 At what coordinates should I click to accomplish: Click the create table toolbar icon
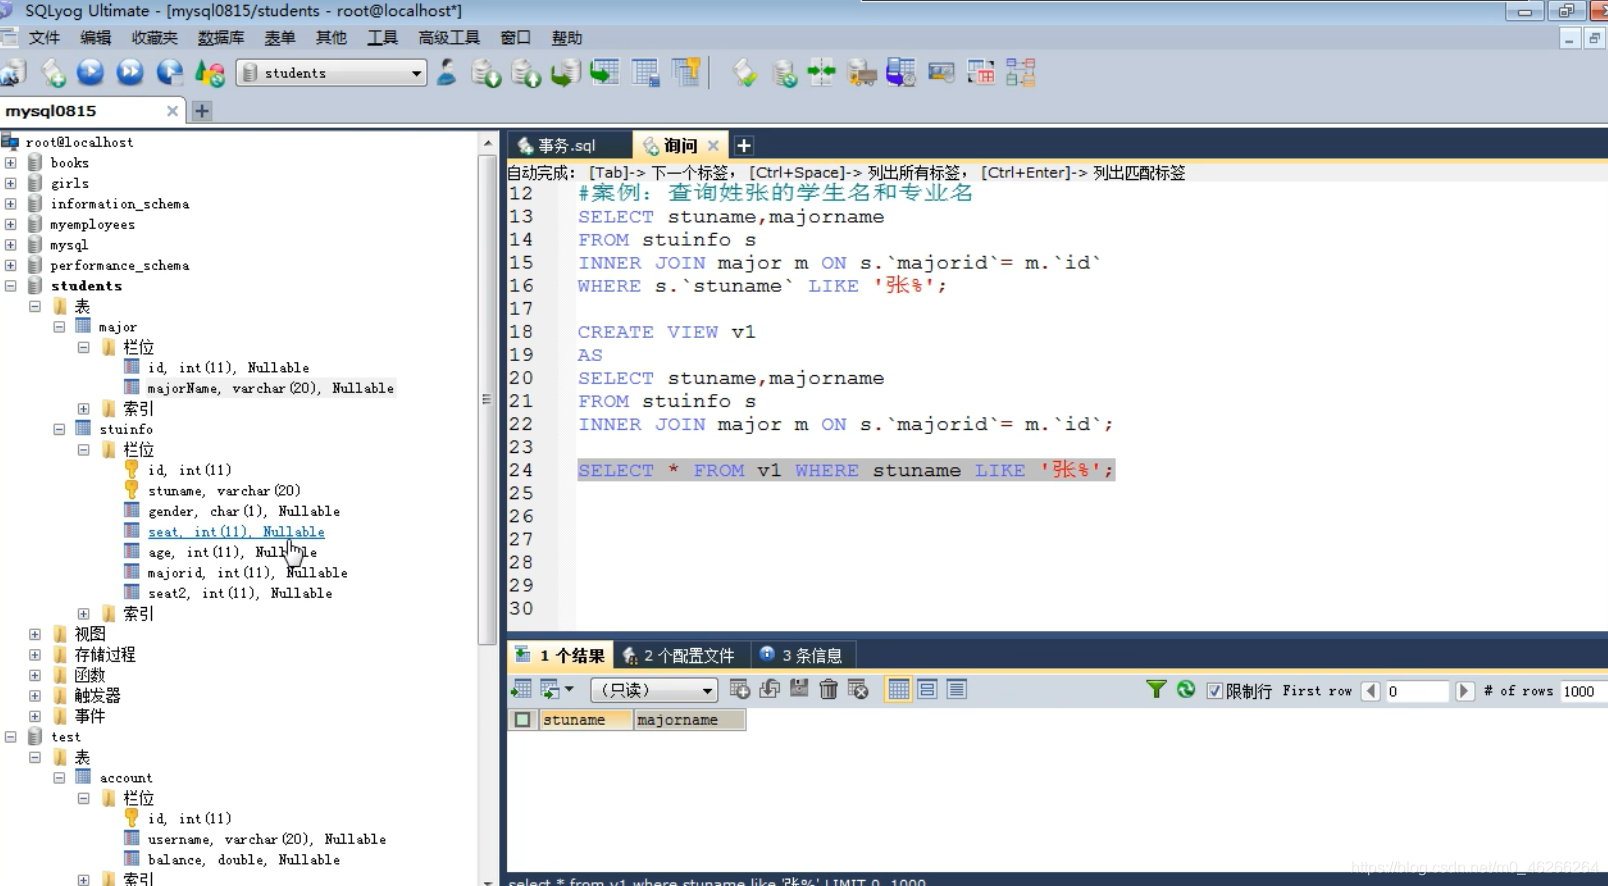click(605, 72)
